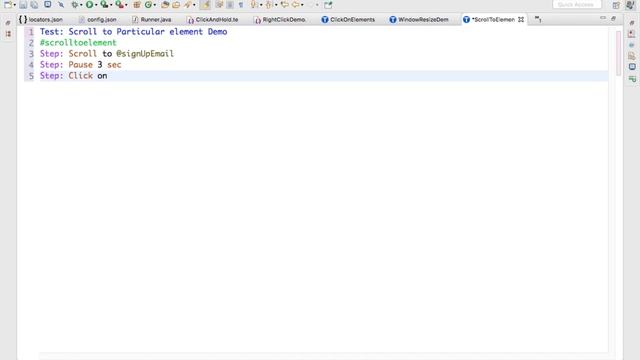This screenshot has width=640, height=360.
Task: Open the right trim Outline icon
Action: pyautogui.click(x=632, y=45)
